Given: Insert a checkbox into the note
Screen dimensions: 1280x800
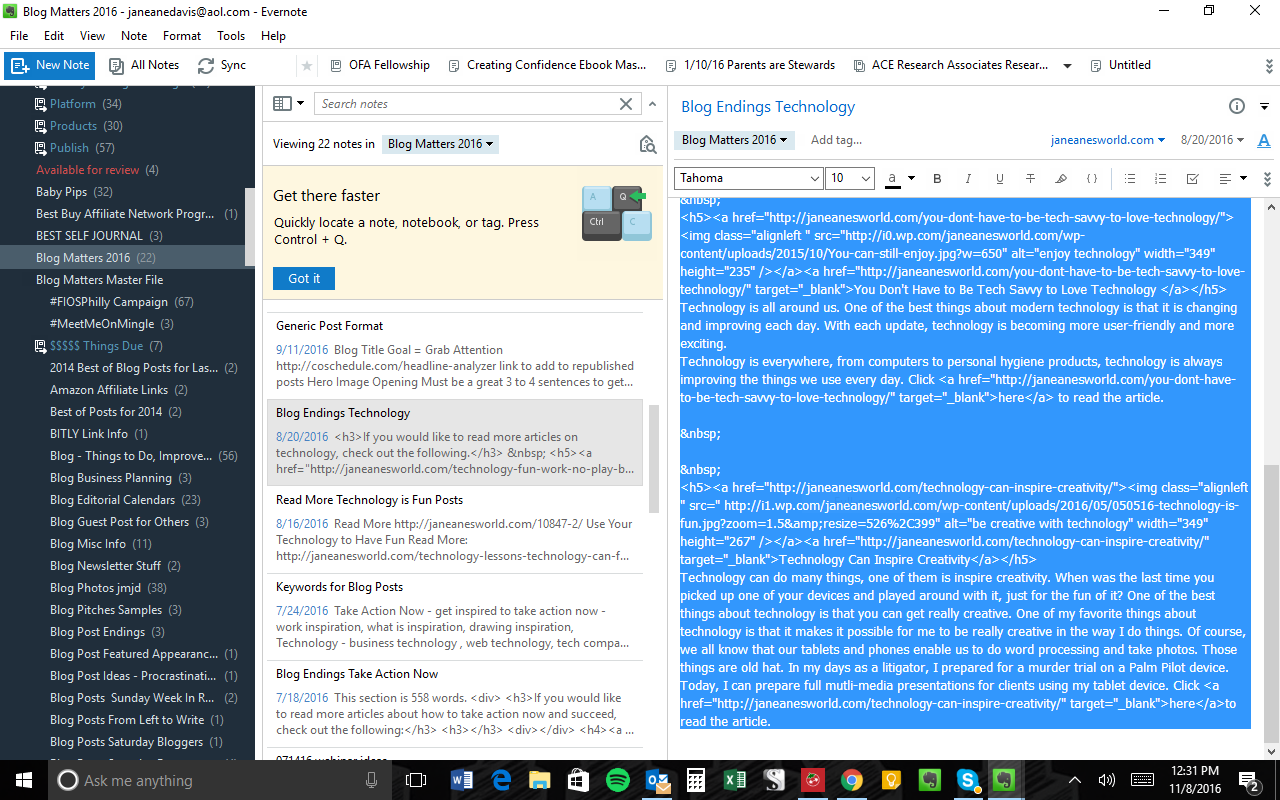Looking at the screenshot, I should (x=1192, y=179).
